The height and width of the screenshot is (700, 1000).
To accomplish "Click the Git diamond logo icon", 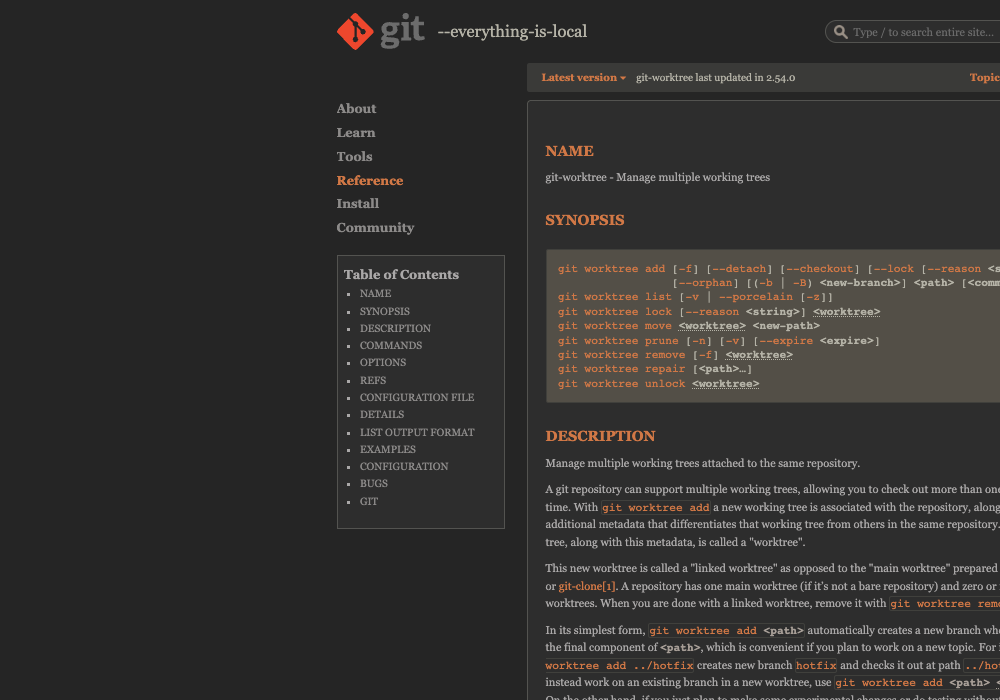I will (x=355, y=31).
